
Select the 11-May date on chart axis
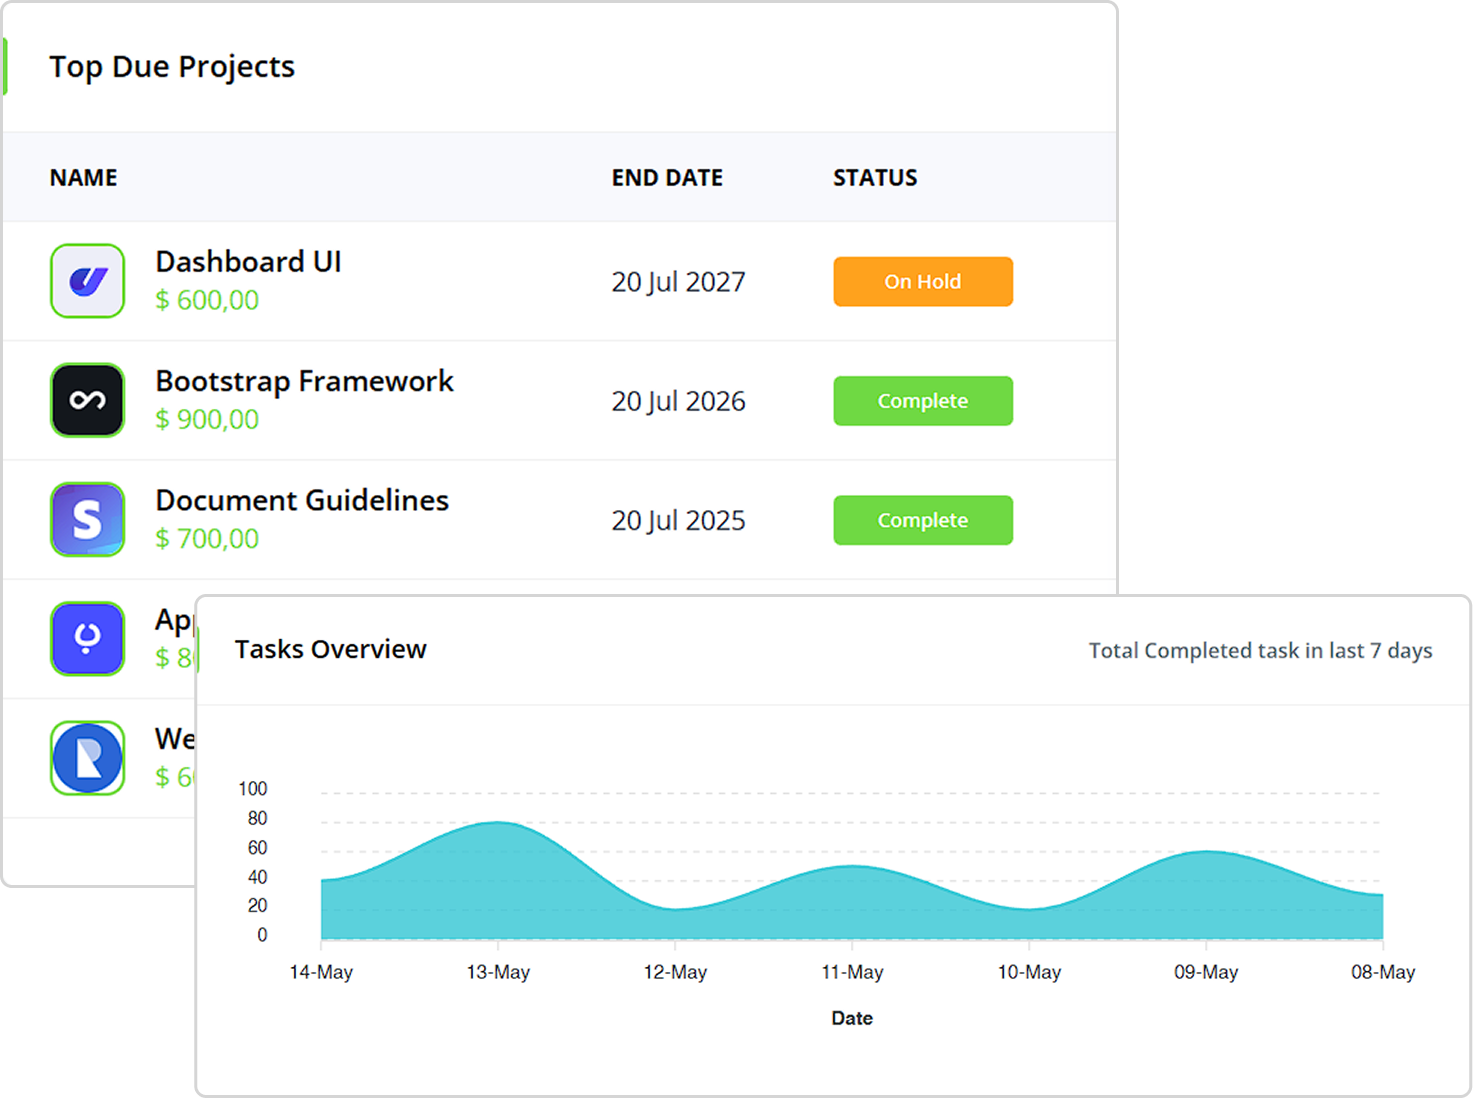coord(852,972)
